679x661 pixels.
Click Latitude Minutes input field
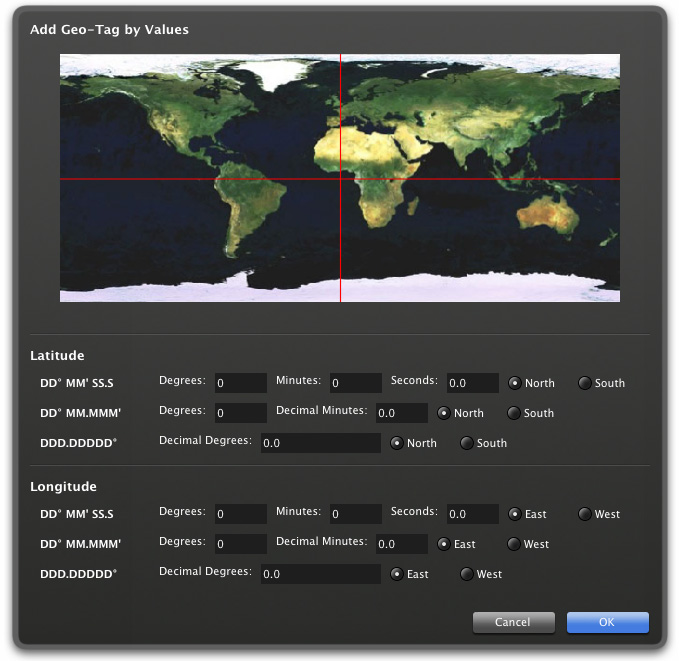[x=356, y=383]
